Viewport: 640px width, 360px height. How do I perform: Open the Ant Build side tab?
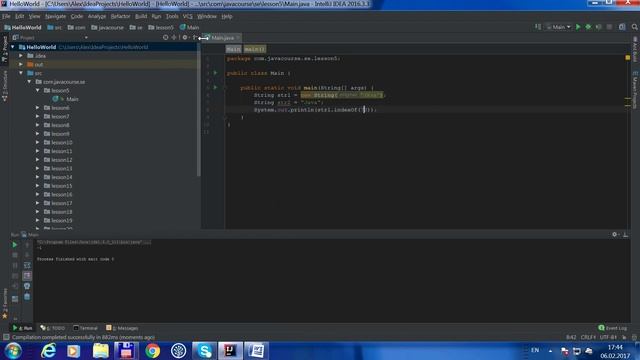tap(636, 49)
